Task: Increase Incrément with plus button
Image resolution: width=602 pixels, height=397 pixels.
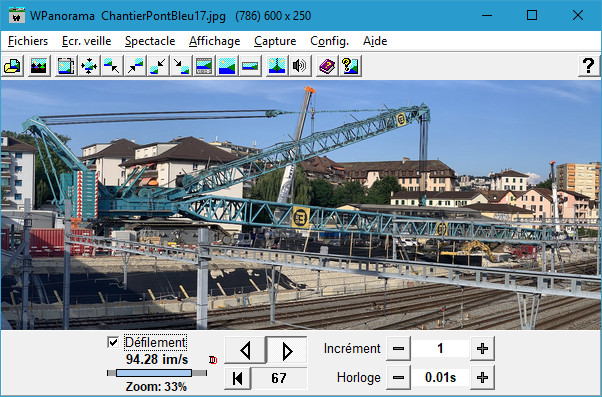Action: 482,349
